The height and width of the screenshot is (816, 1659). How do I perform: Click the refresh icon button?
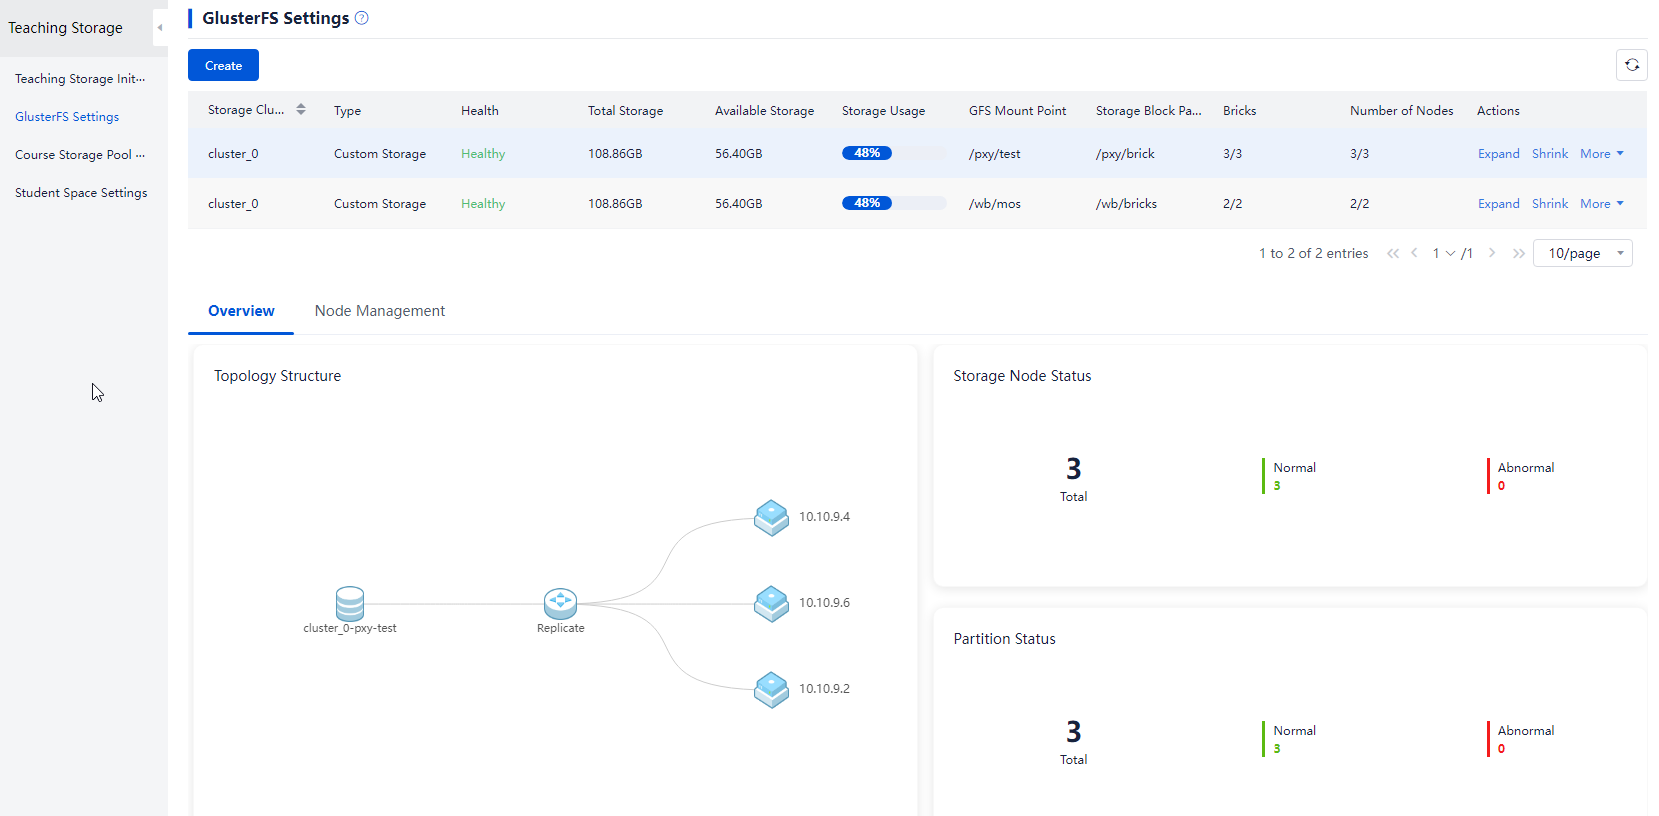click(x=1632, y=65)
